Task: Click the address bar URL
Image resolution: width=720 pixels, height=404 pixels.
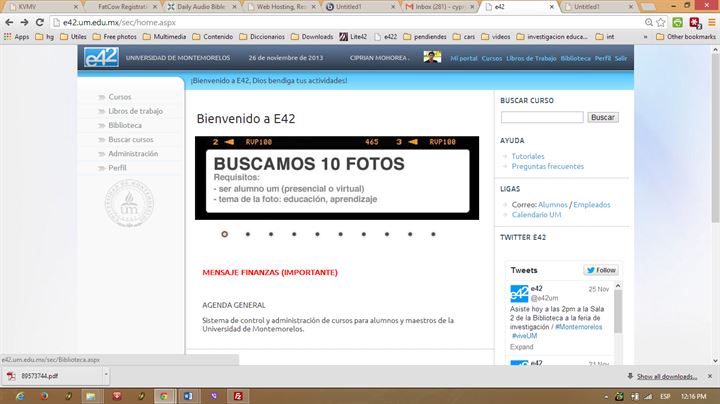Action: (119, 22)
